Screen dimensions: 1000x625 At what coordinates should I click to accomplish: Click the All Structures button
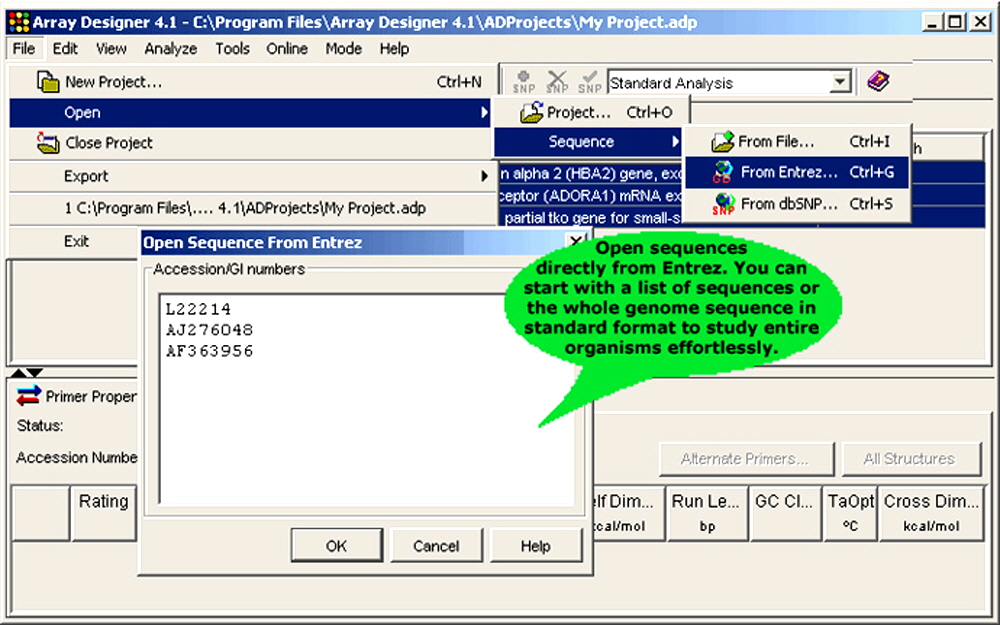[x=911, y=459]
